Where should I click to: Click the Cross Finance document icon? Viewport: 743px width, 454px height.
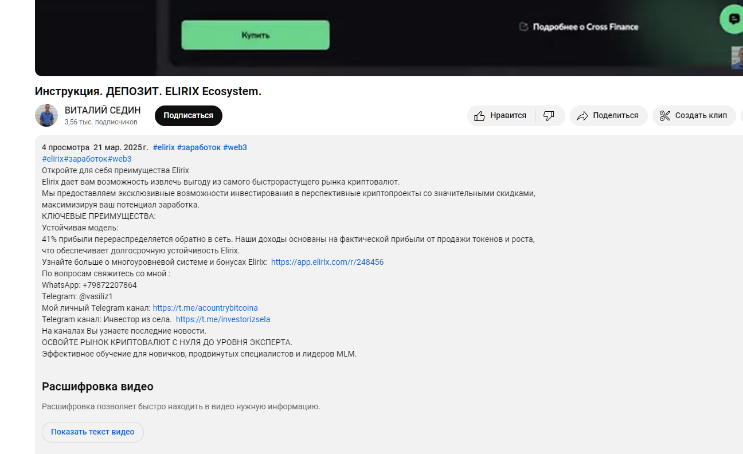click(523, 27)
